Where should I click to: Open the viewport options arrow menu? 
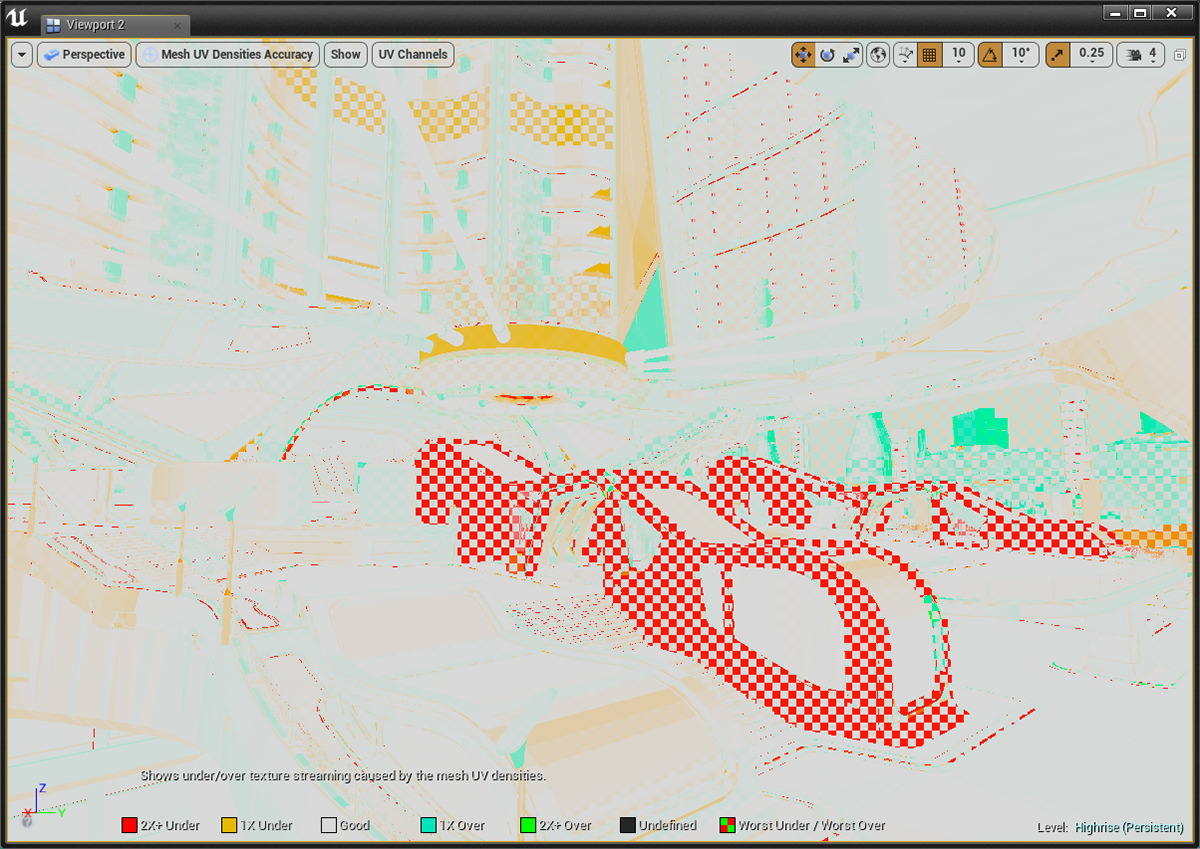[x=22, y=55]
